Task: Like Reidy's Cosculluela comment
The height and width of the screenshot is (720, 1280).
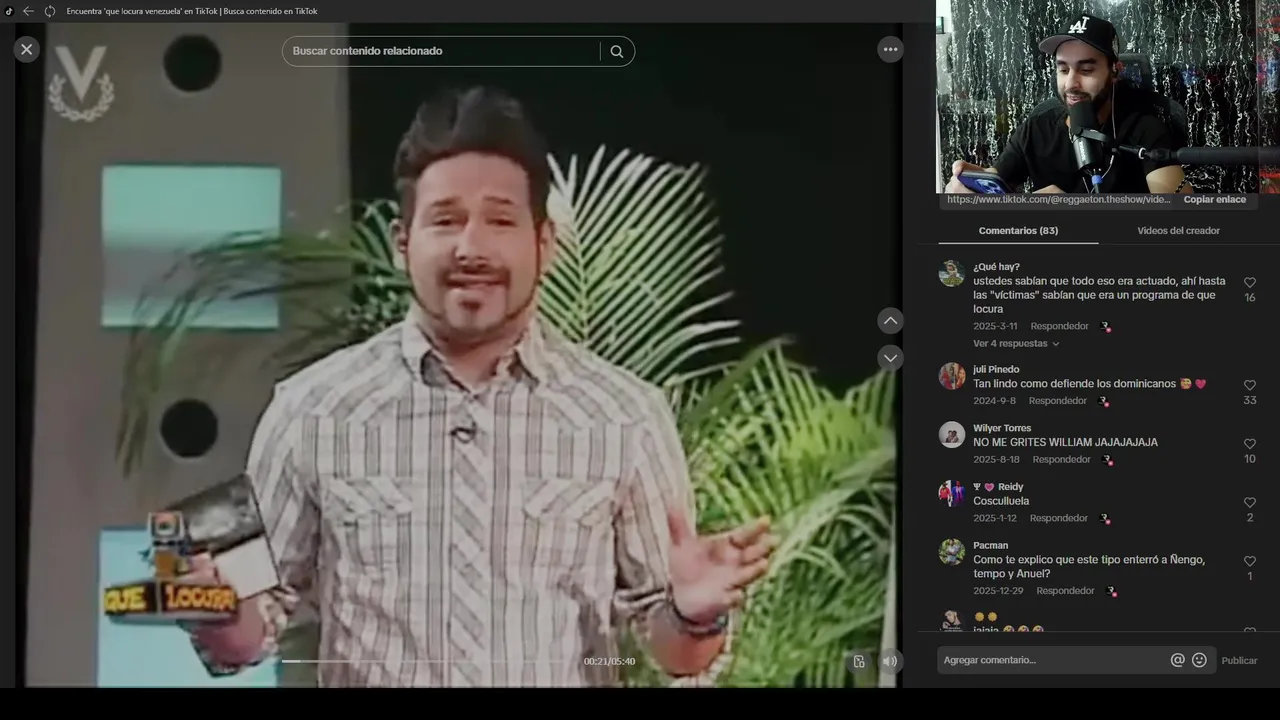Action: click(x=1249, y=503)
